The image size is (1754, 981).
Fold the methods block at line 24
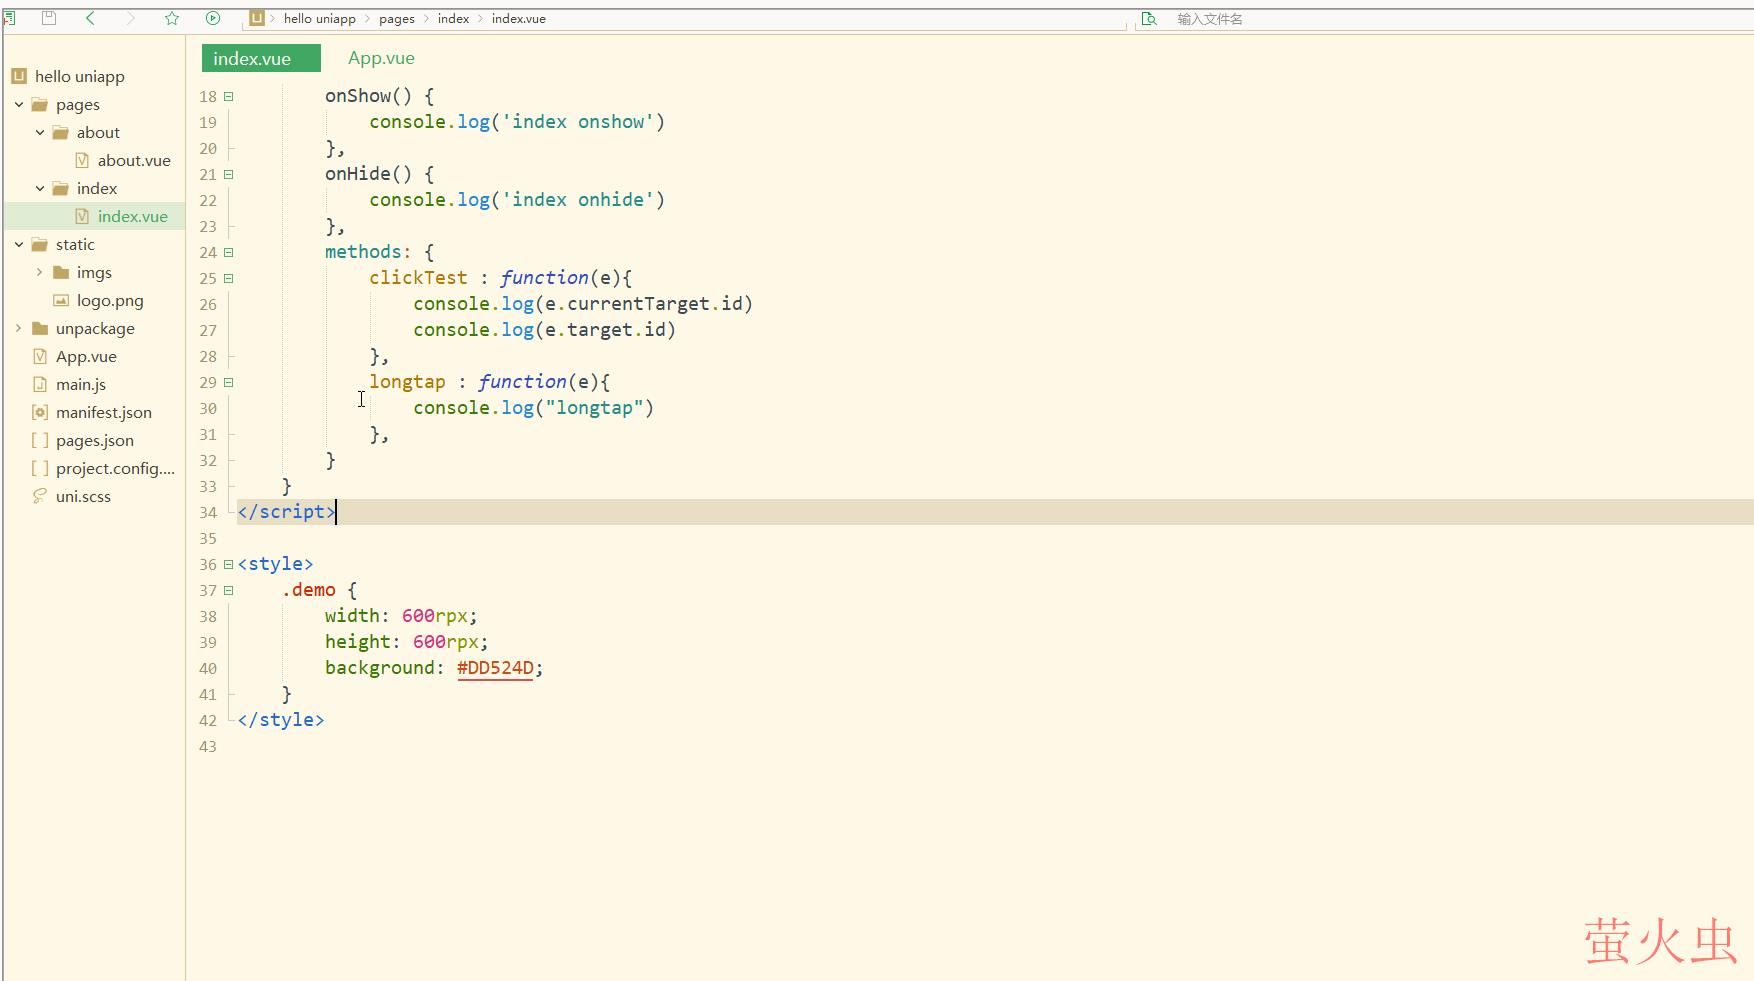point(229,252)
